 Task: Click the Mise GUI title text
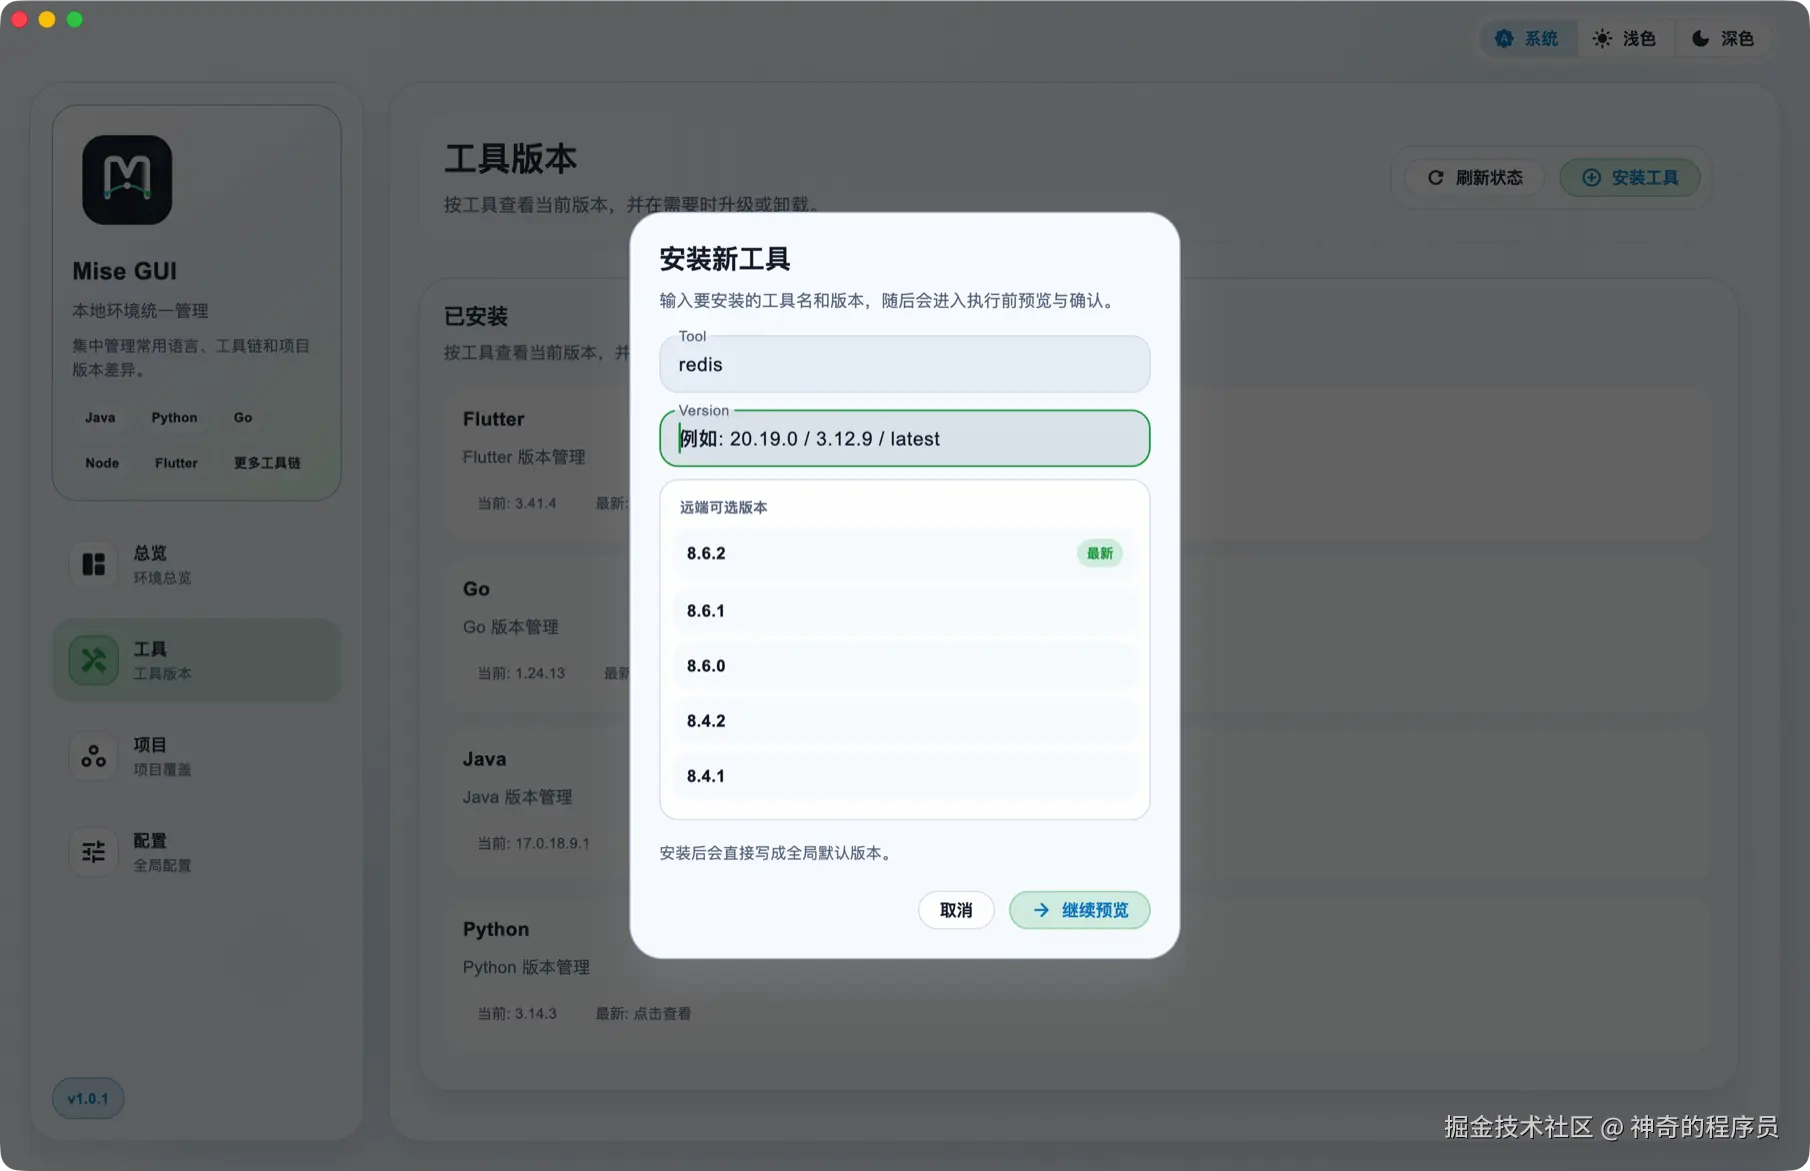pyautogui.click(x=124, y=271)
